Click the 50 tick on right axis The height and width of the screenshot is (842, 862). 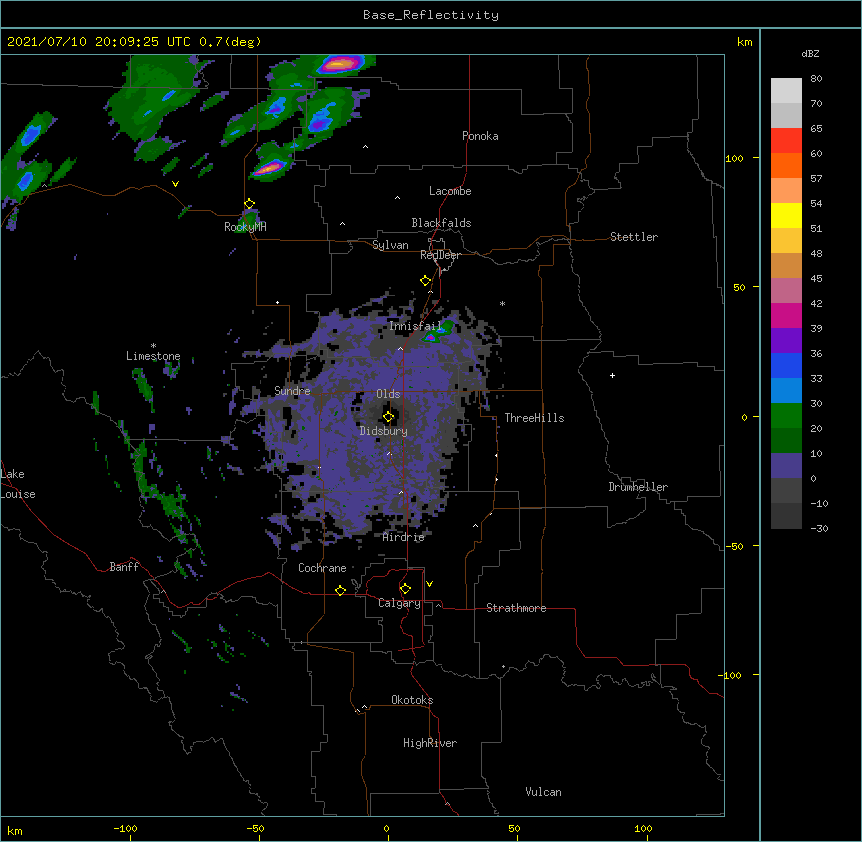click(739, 287)
